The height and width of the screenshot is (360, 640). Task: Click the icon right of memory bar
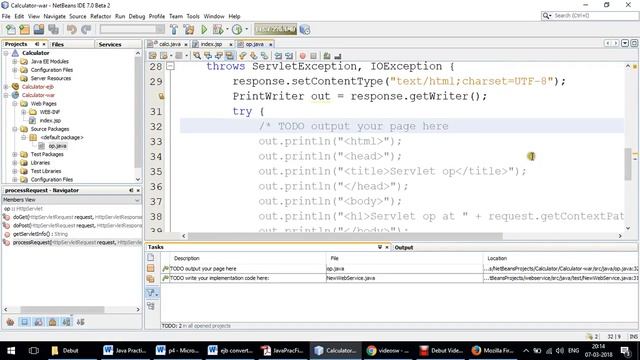point(305,29)
